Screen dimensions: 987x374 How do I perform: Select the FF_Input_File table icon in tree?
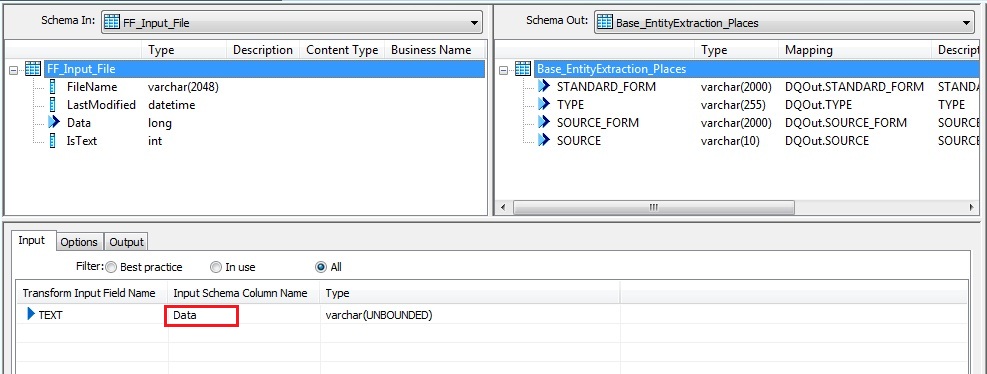33,69
